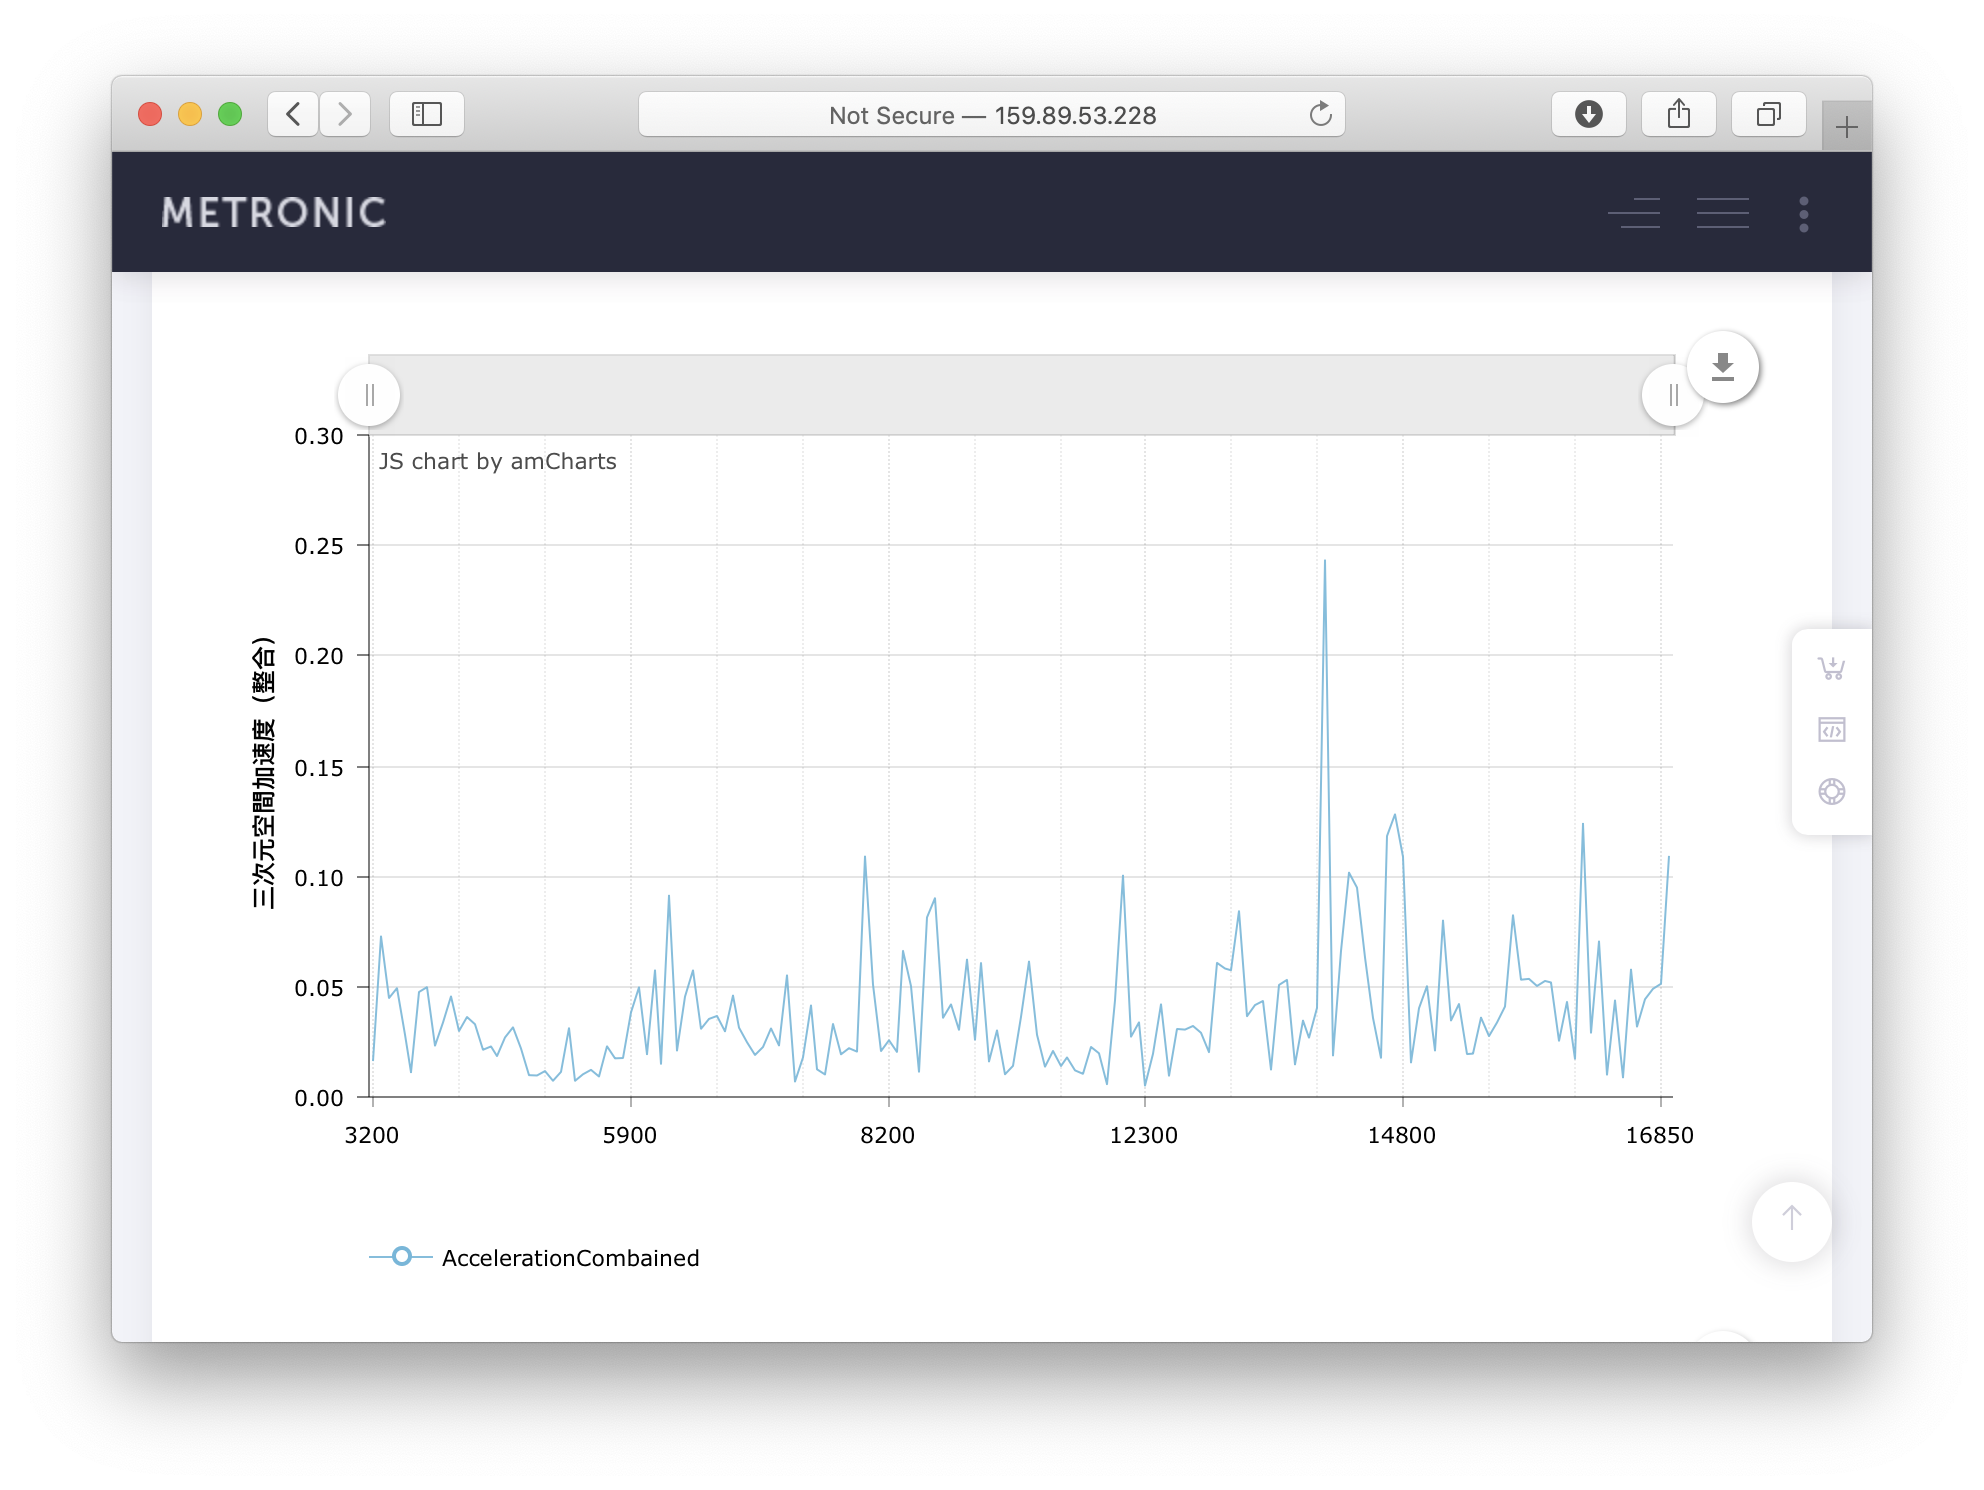Show all tabs overview icon
Viewport: 1984px width, 1490px height.
[1768, 114]
